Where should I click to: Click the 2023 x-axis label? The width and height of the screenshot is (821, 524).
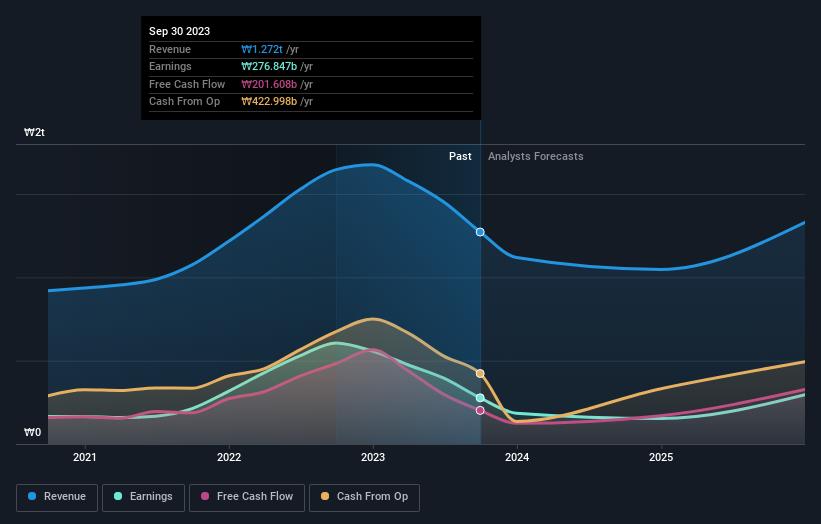[x=373, y=457]
